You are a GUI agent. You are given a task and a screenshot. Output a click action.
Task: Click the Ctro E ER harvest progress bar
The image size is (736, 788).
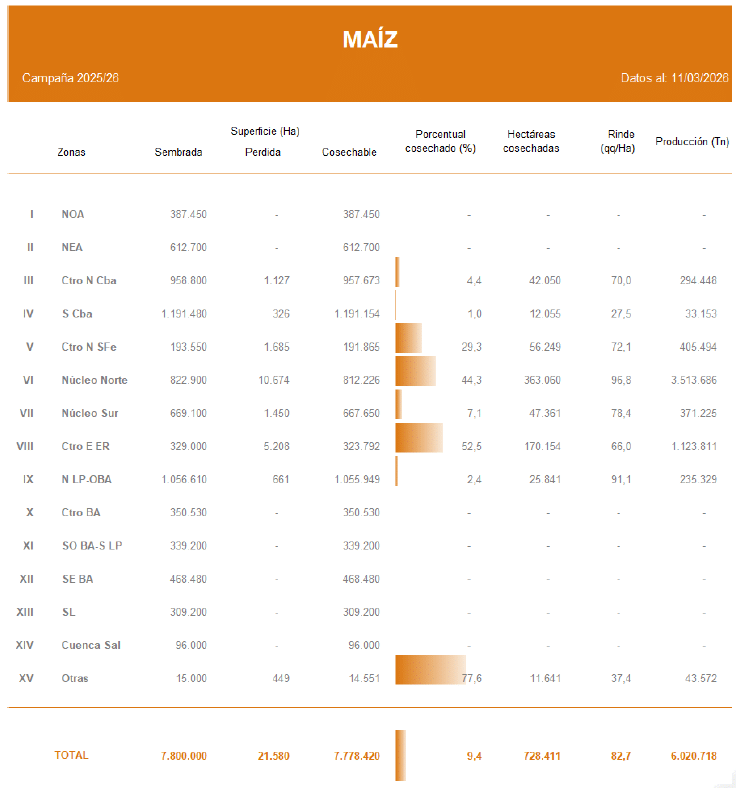[x=419, y=438]
